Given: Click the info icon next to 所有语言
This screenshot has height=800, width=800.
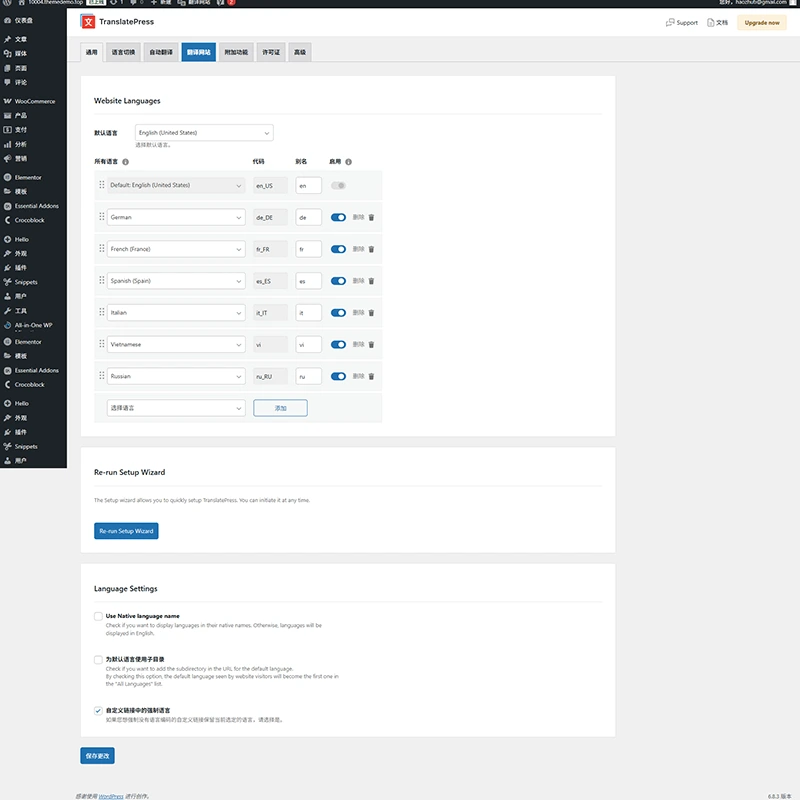Looking at the screenshot, I should tap(126, 161).
